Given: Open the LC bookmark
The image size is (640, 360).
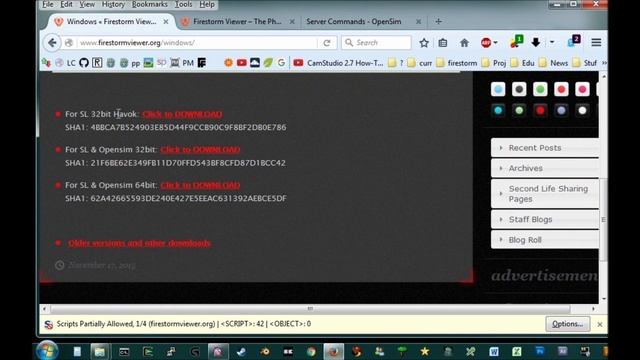Looking at the screenshot, I should tap(71, 63).
